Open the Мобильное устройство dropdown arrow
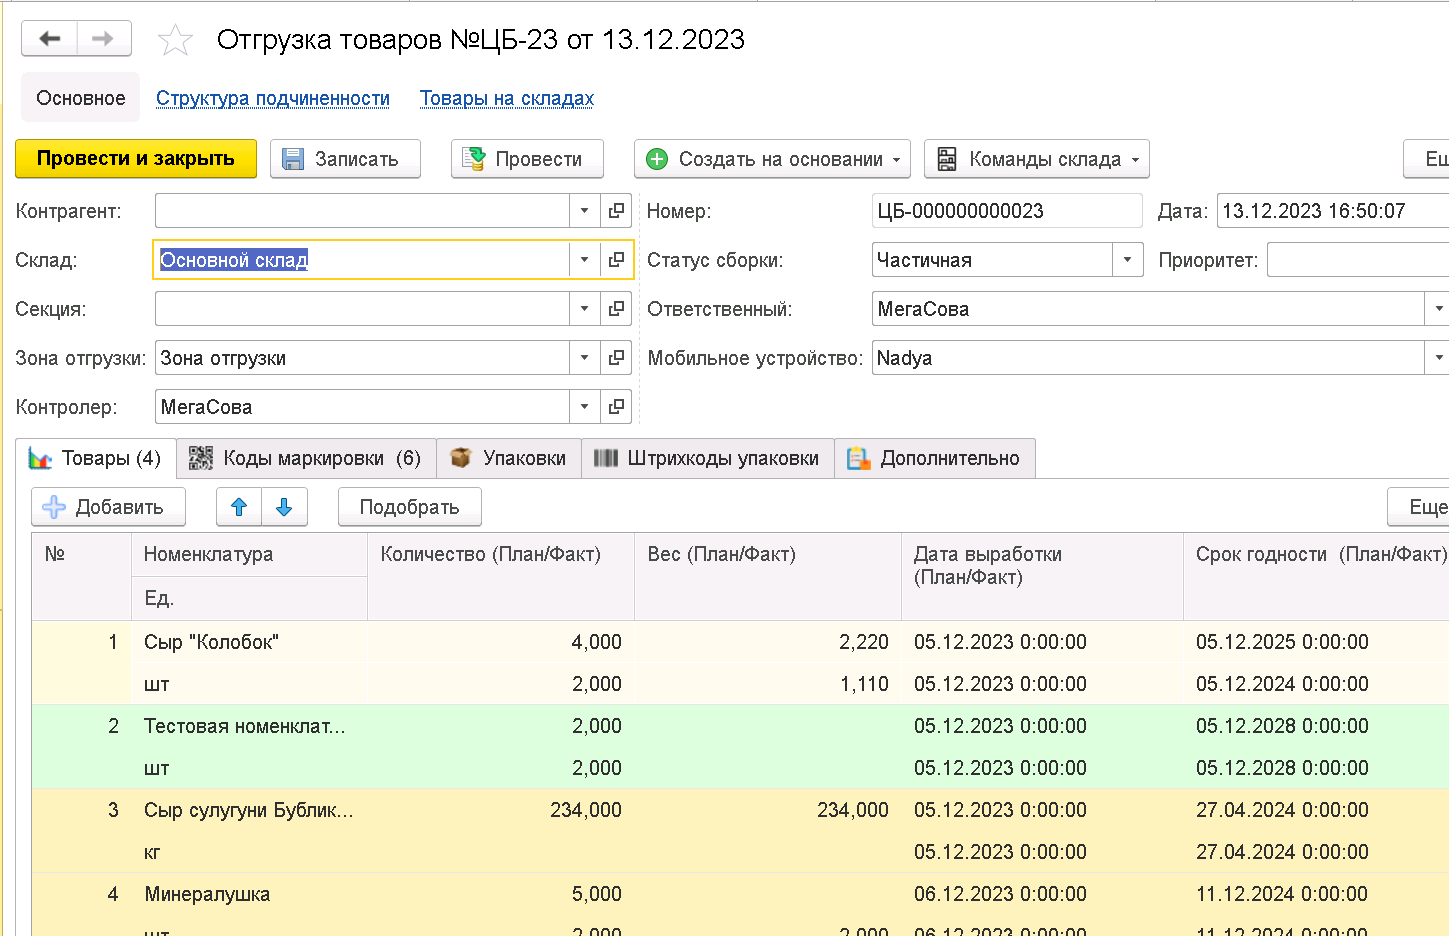Image resolution: width=1449 pixels, height=936 pixels. [x=1438, y=358]
